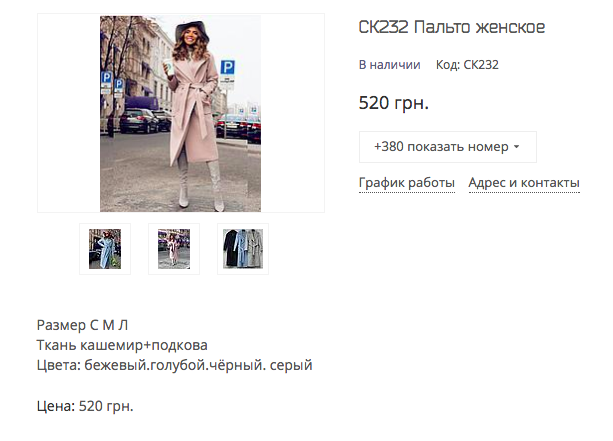Image resolution: width=613 pixels, height=441 pixels.
Task: Click the Ткань кашемир+подкова description line
Action: coord(122,345)
